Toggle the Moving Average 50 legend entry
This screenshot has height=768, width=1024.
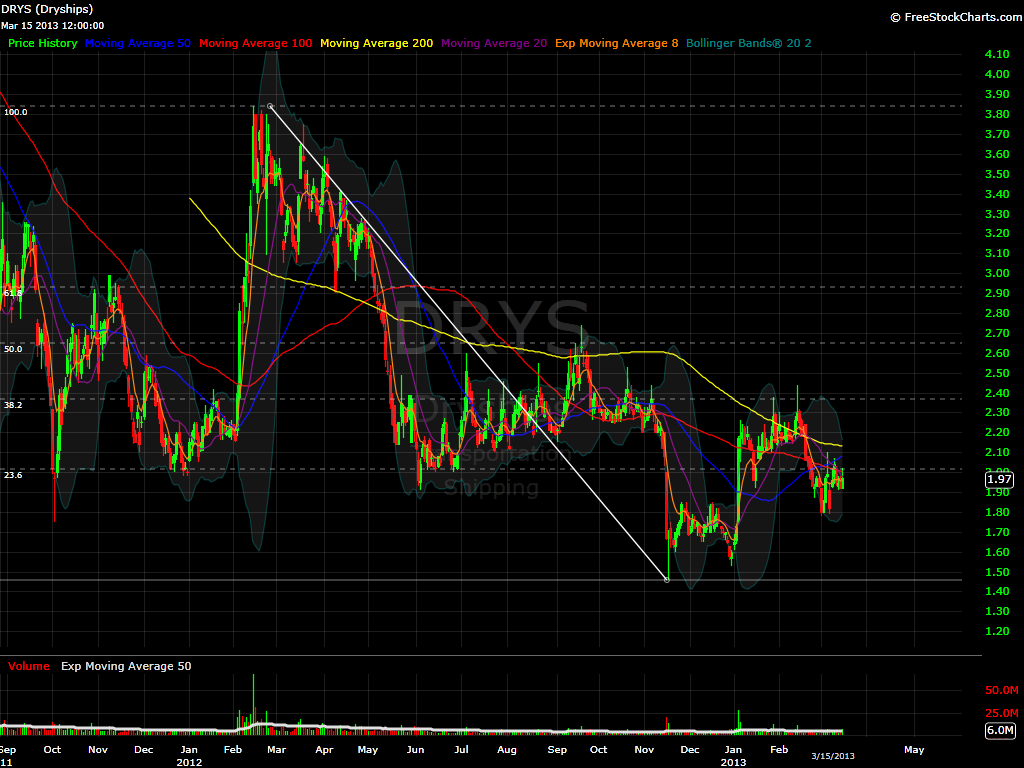[x=139, y=43]
